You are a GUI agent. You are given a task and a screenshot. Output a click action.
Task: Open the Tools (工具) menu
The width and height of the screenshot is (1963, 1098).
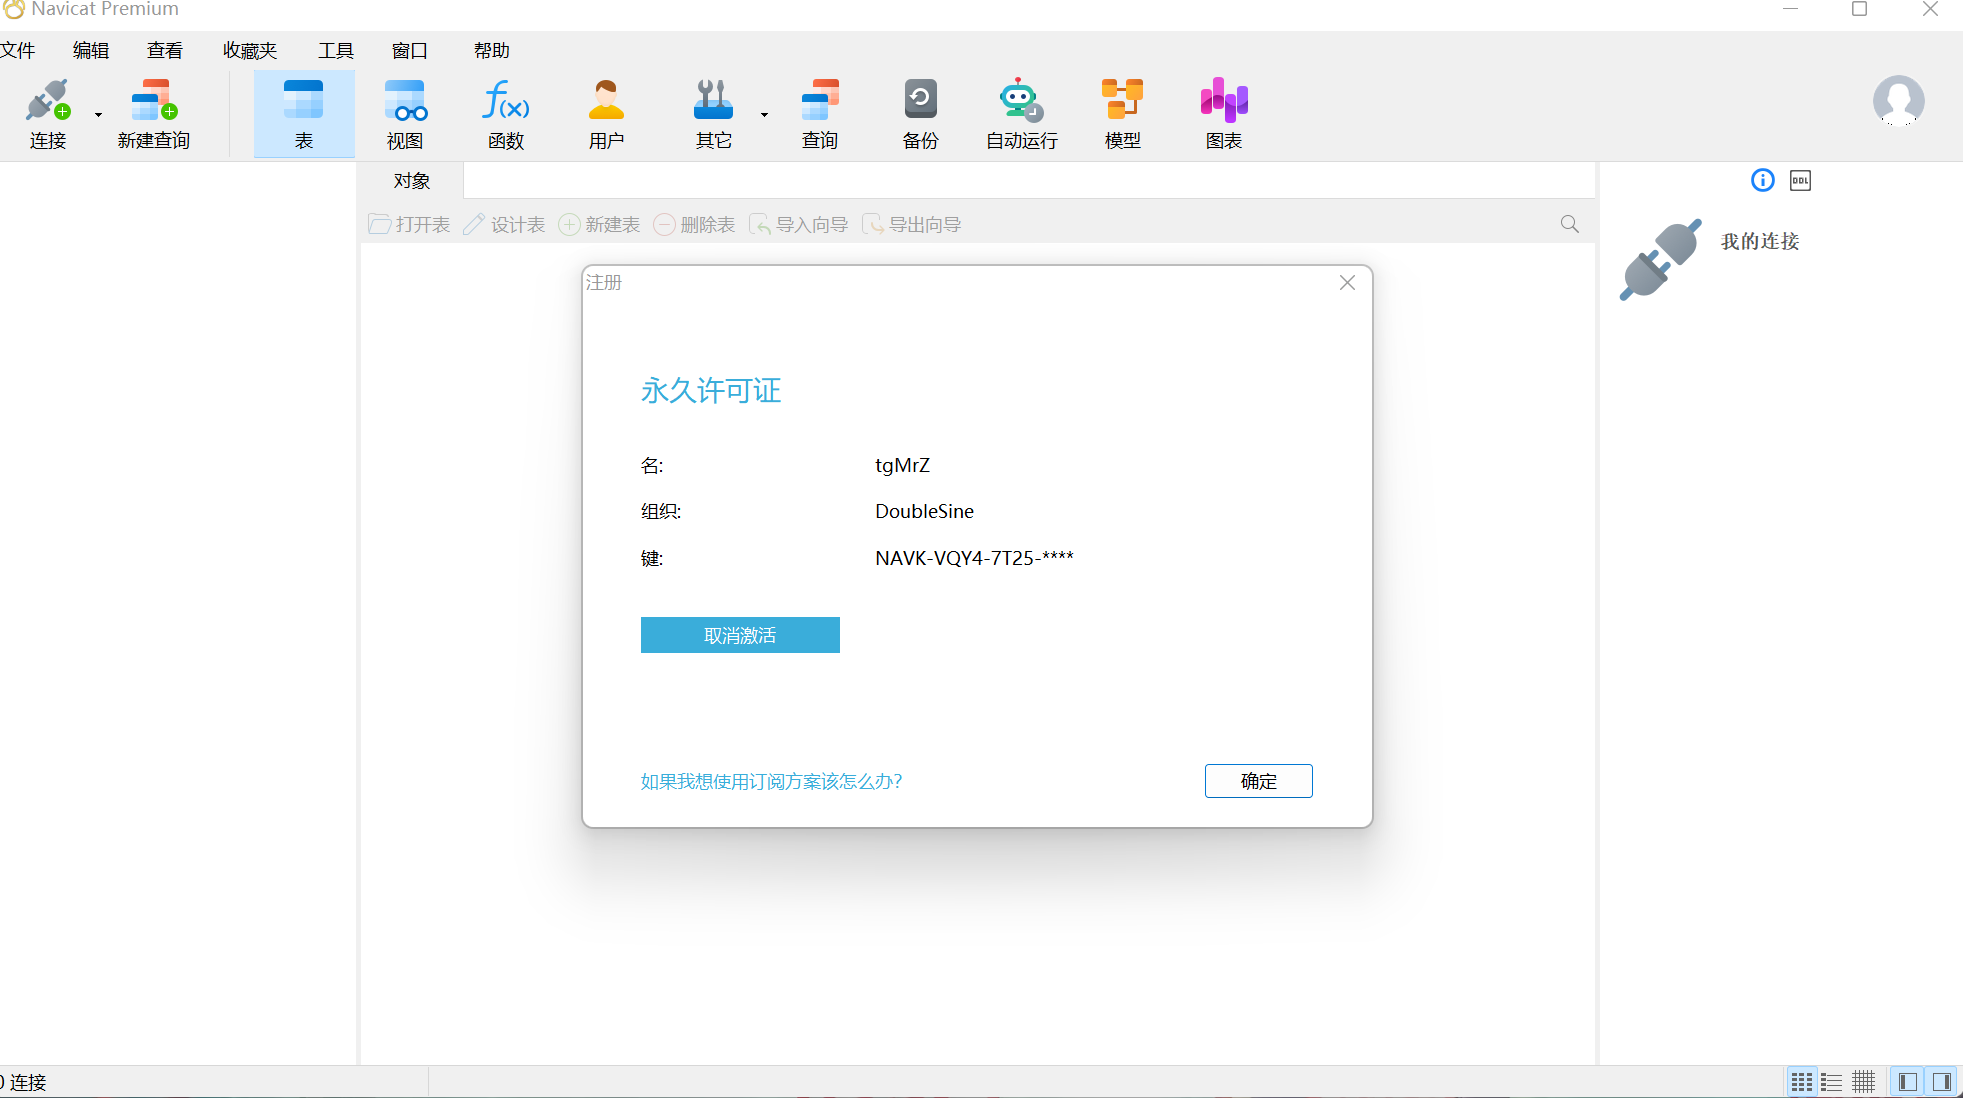(x=336, y=51)
